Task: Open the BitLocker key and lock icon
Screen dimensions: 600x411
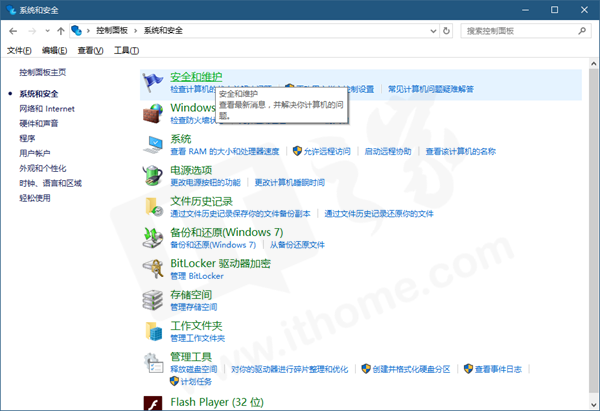Action: 152,268
